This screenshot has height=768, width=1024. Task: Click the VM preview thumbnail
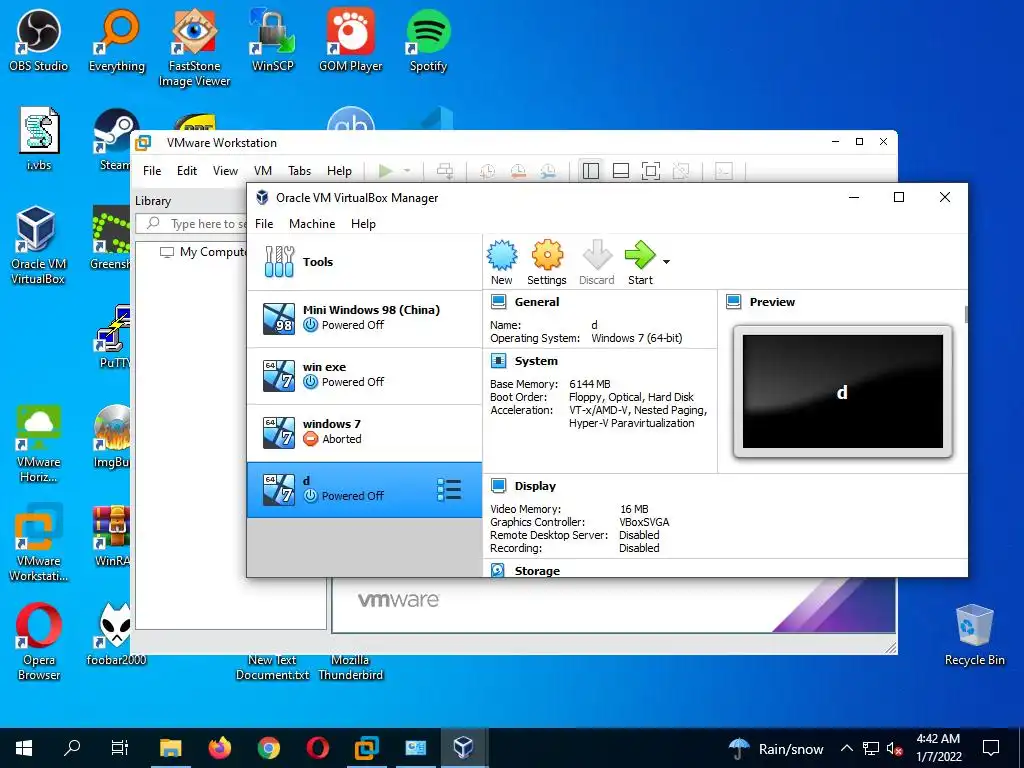842,391
